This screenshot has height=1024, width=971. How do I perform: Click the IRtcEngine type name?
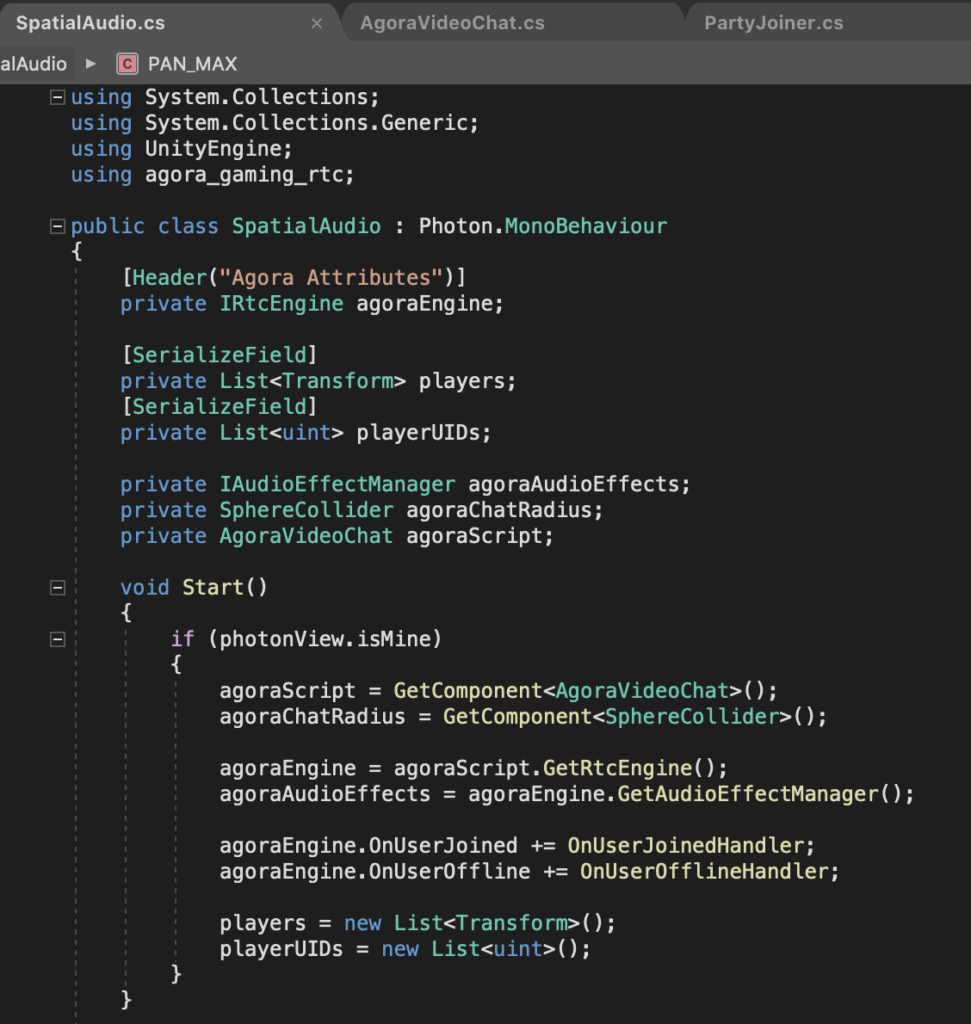(x=281, y=304)
